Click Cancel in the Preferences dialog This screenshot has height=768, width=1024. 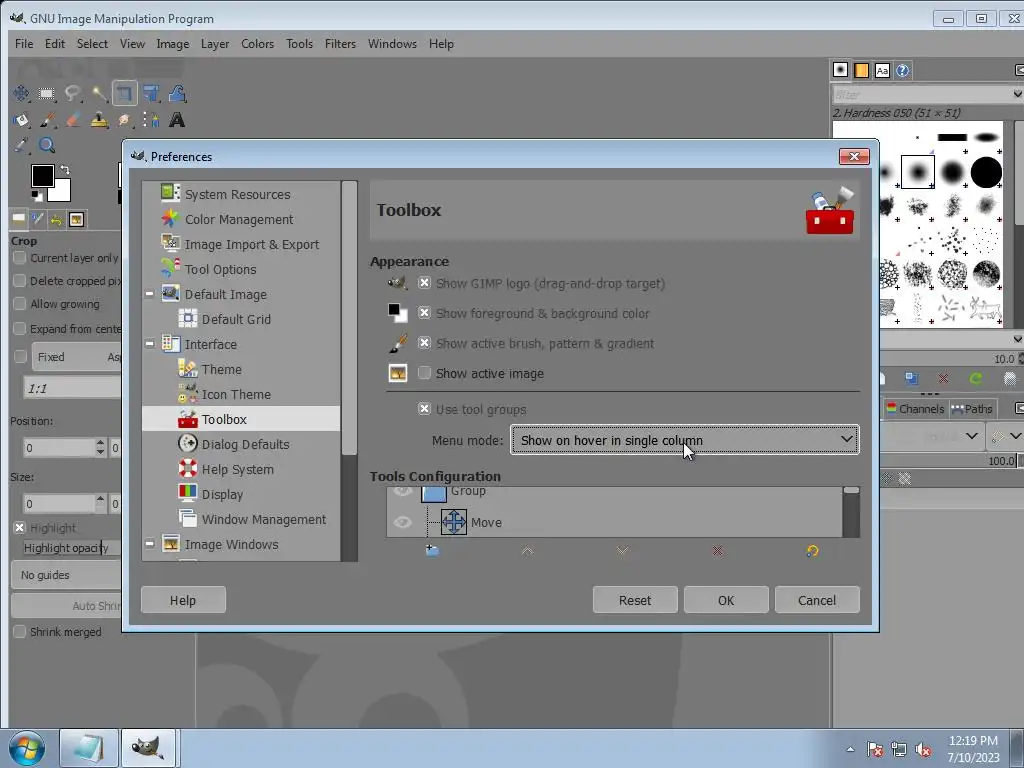pyautogui.click(x=817, y=600)
